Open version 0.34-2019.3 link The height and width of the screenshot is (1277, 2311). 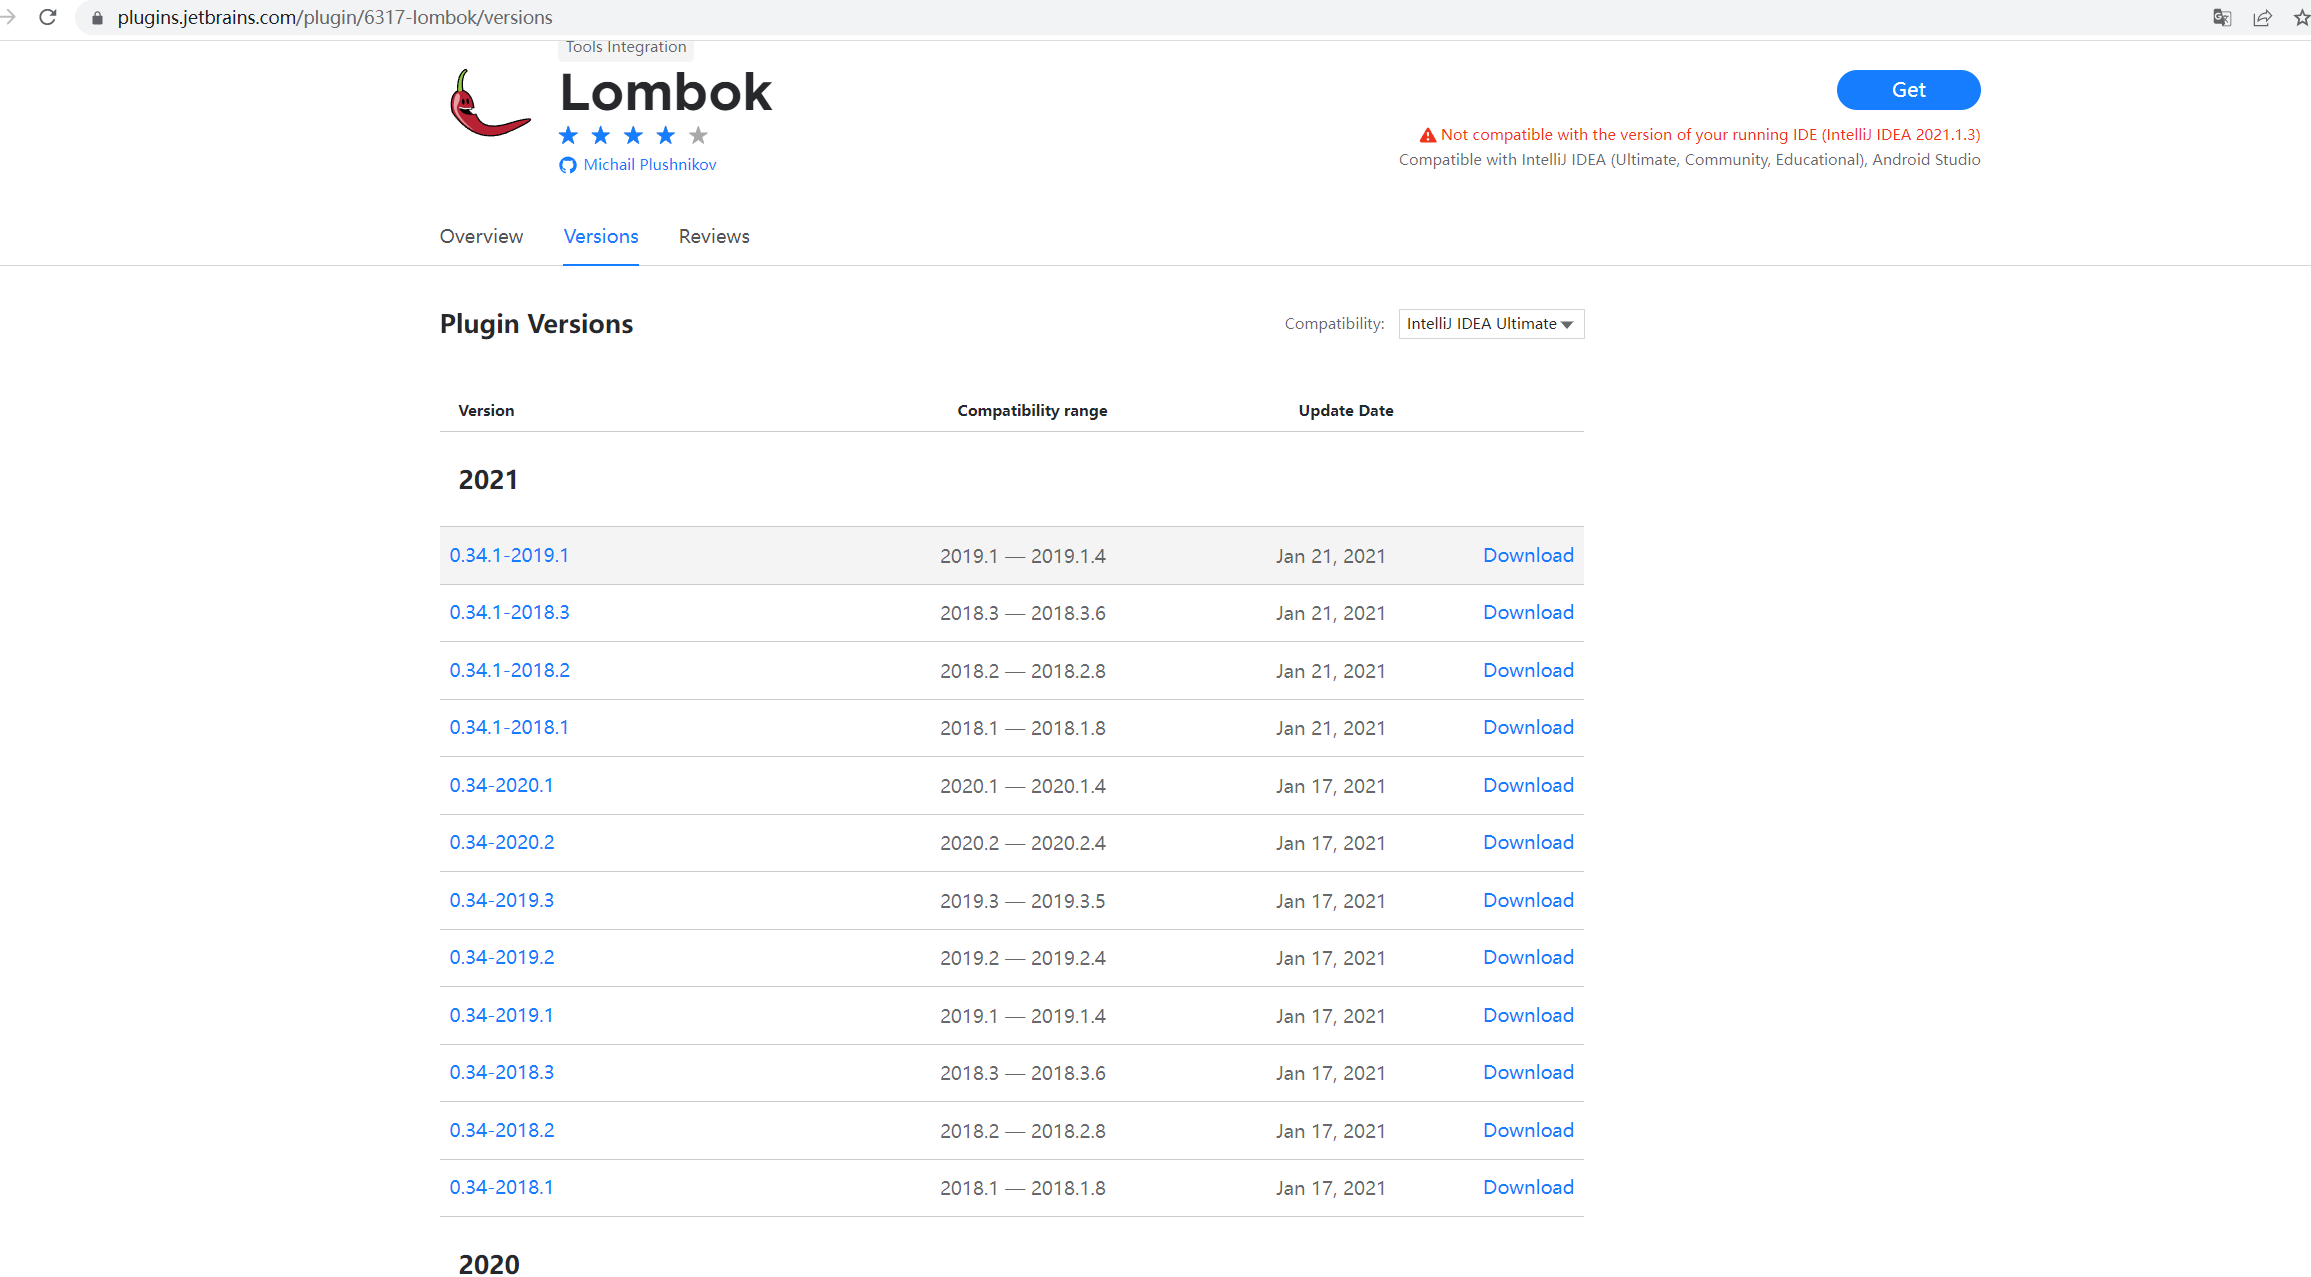coord(501,900)
